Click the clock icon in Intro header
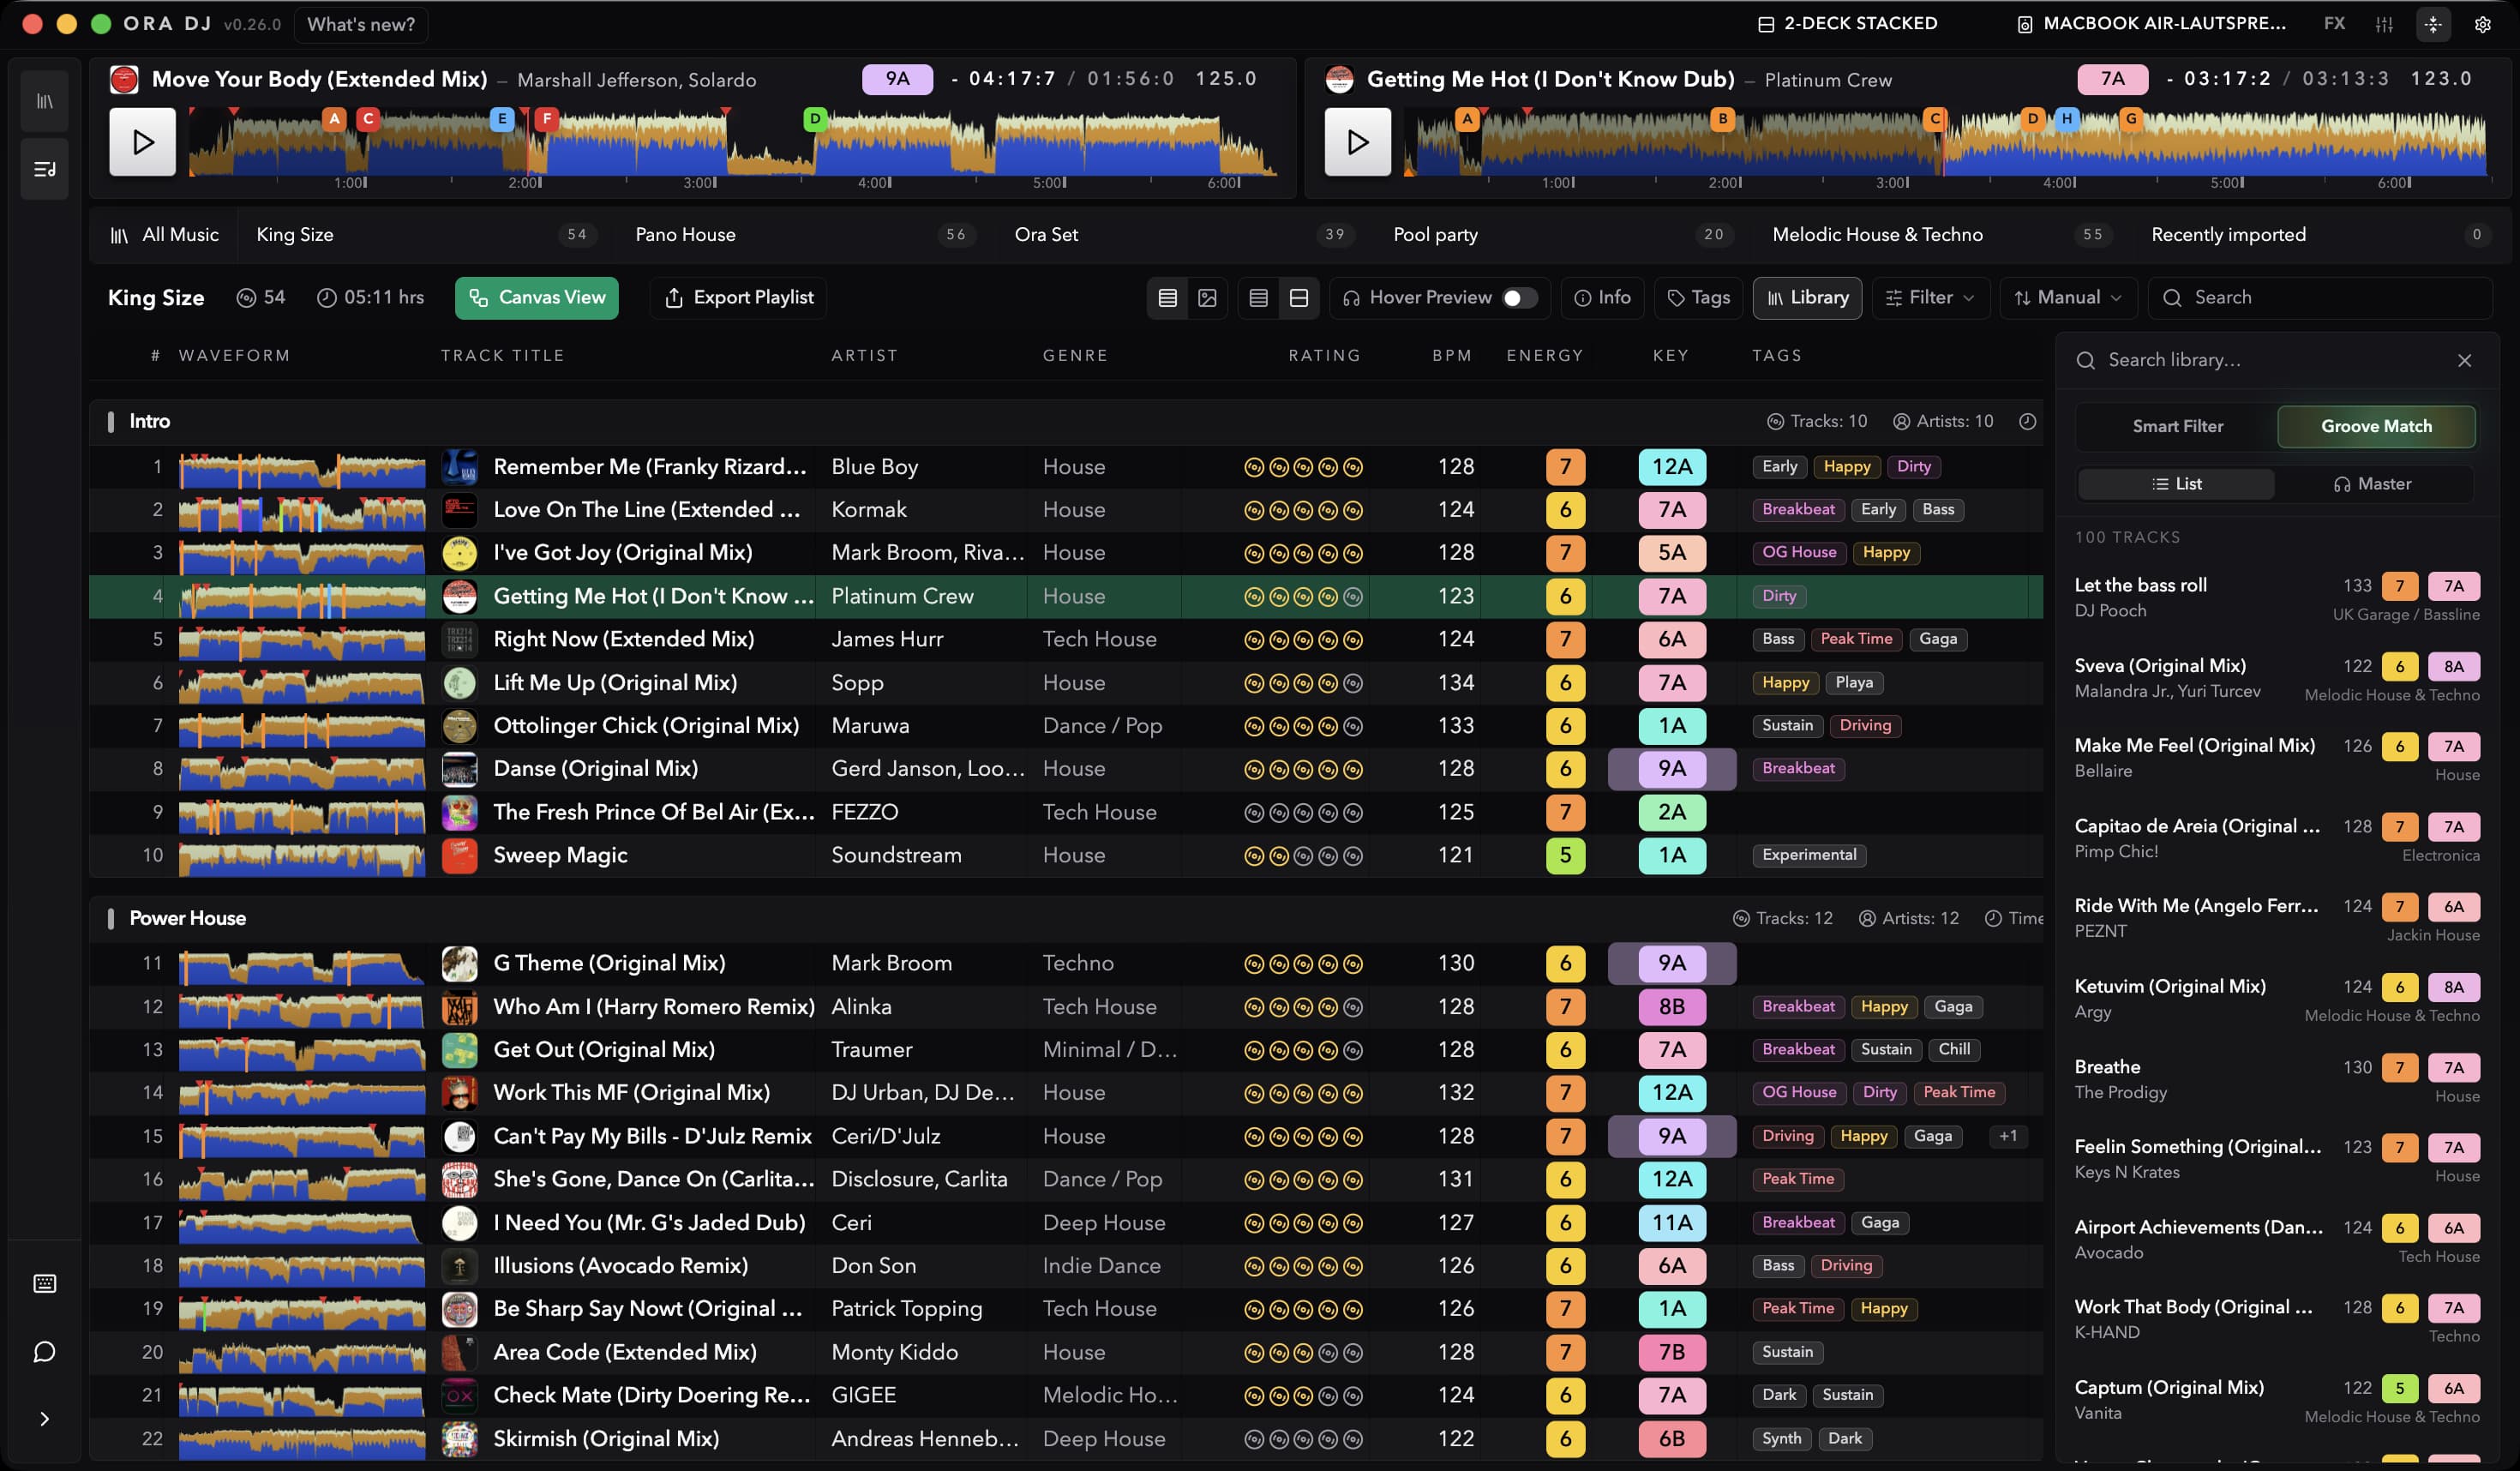Viewport: 2520px width, 1471px height. point(2027,421)
